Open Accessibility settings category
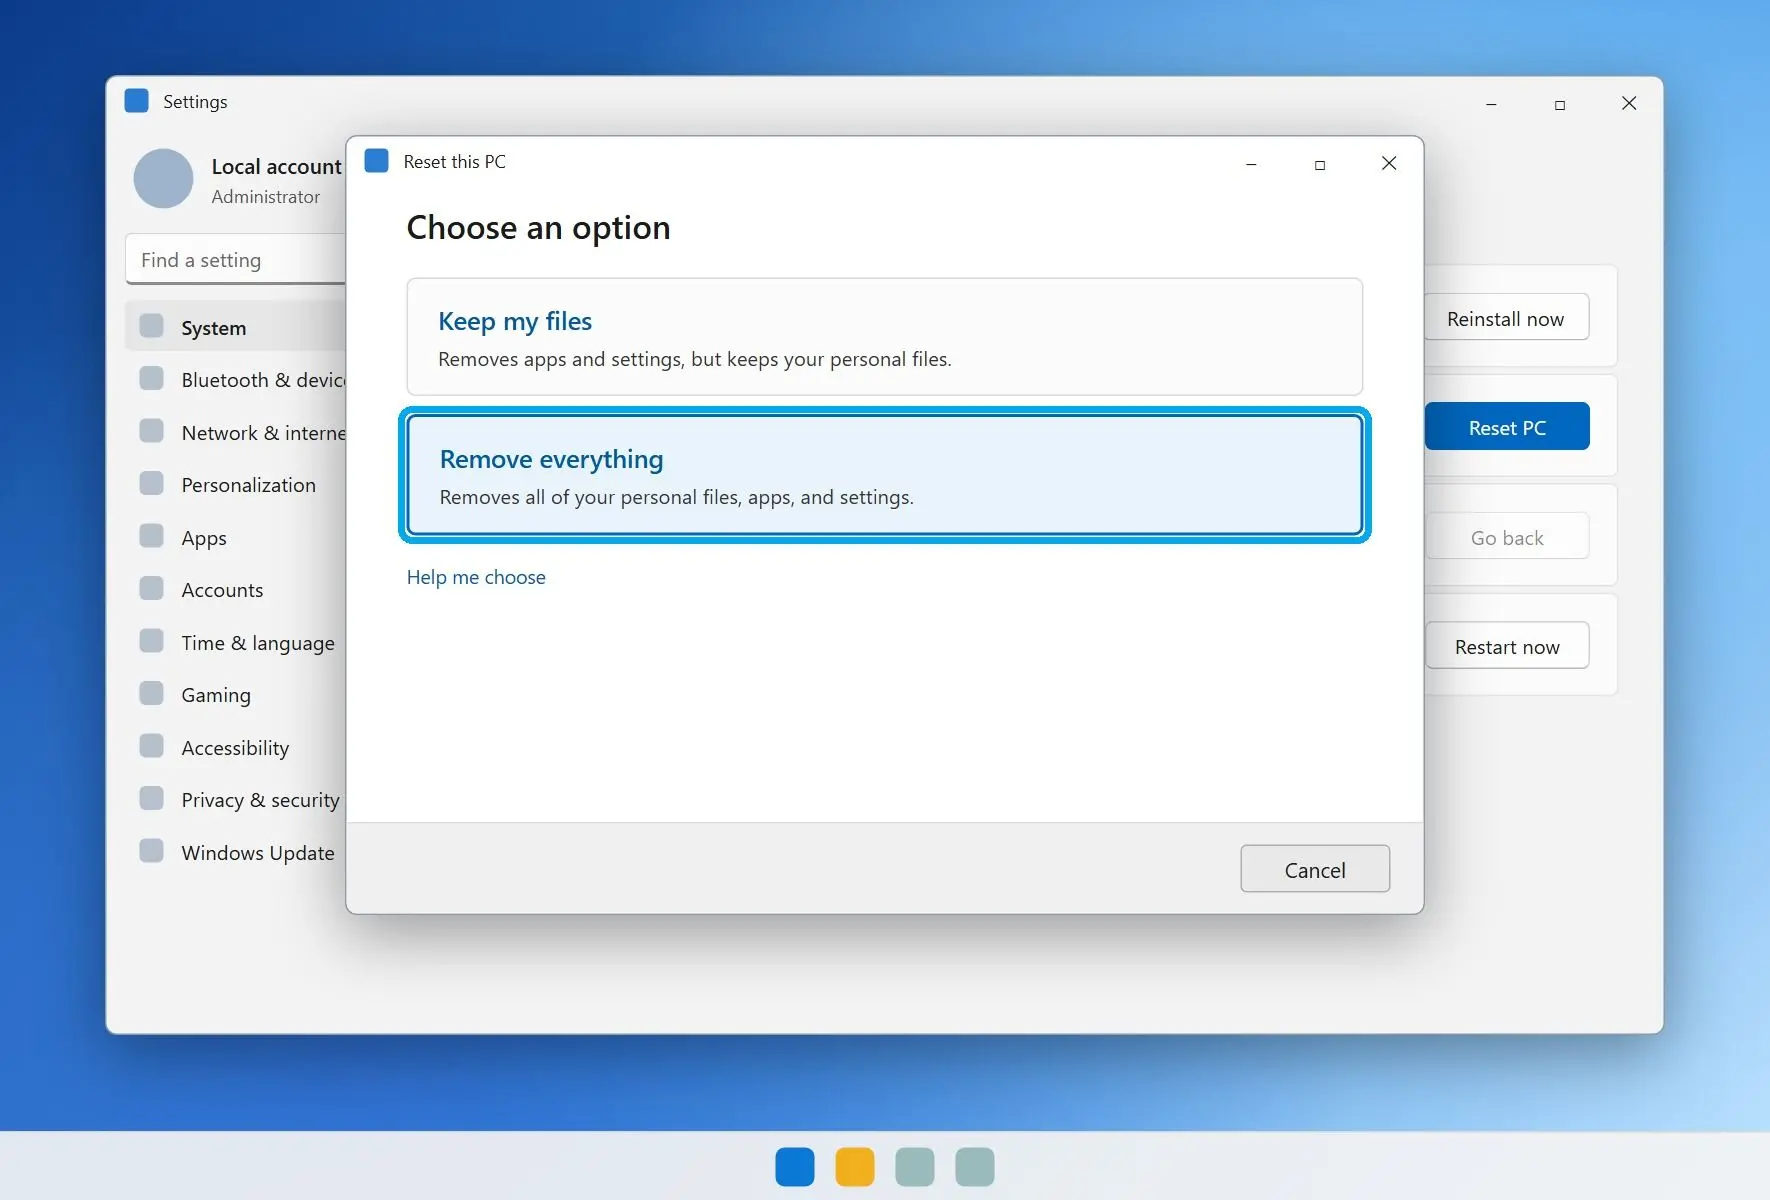Viewport: 1770px width, 1200px height. [236, 748]
